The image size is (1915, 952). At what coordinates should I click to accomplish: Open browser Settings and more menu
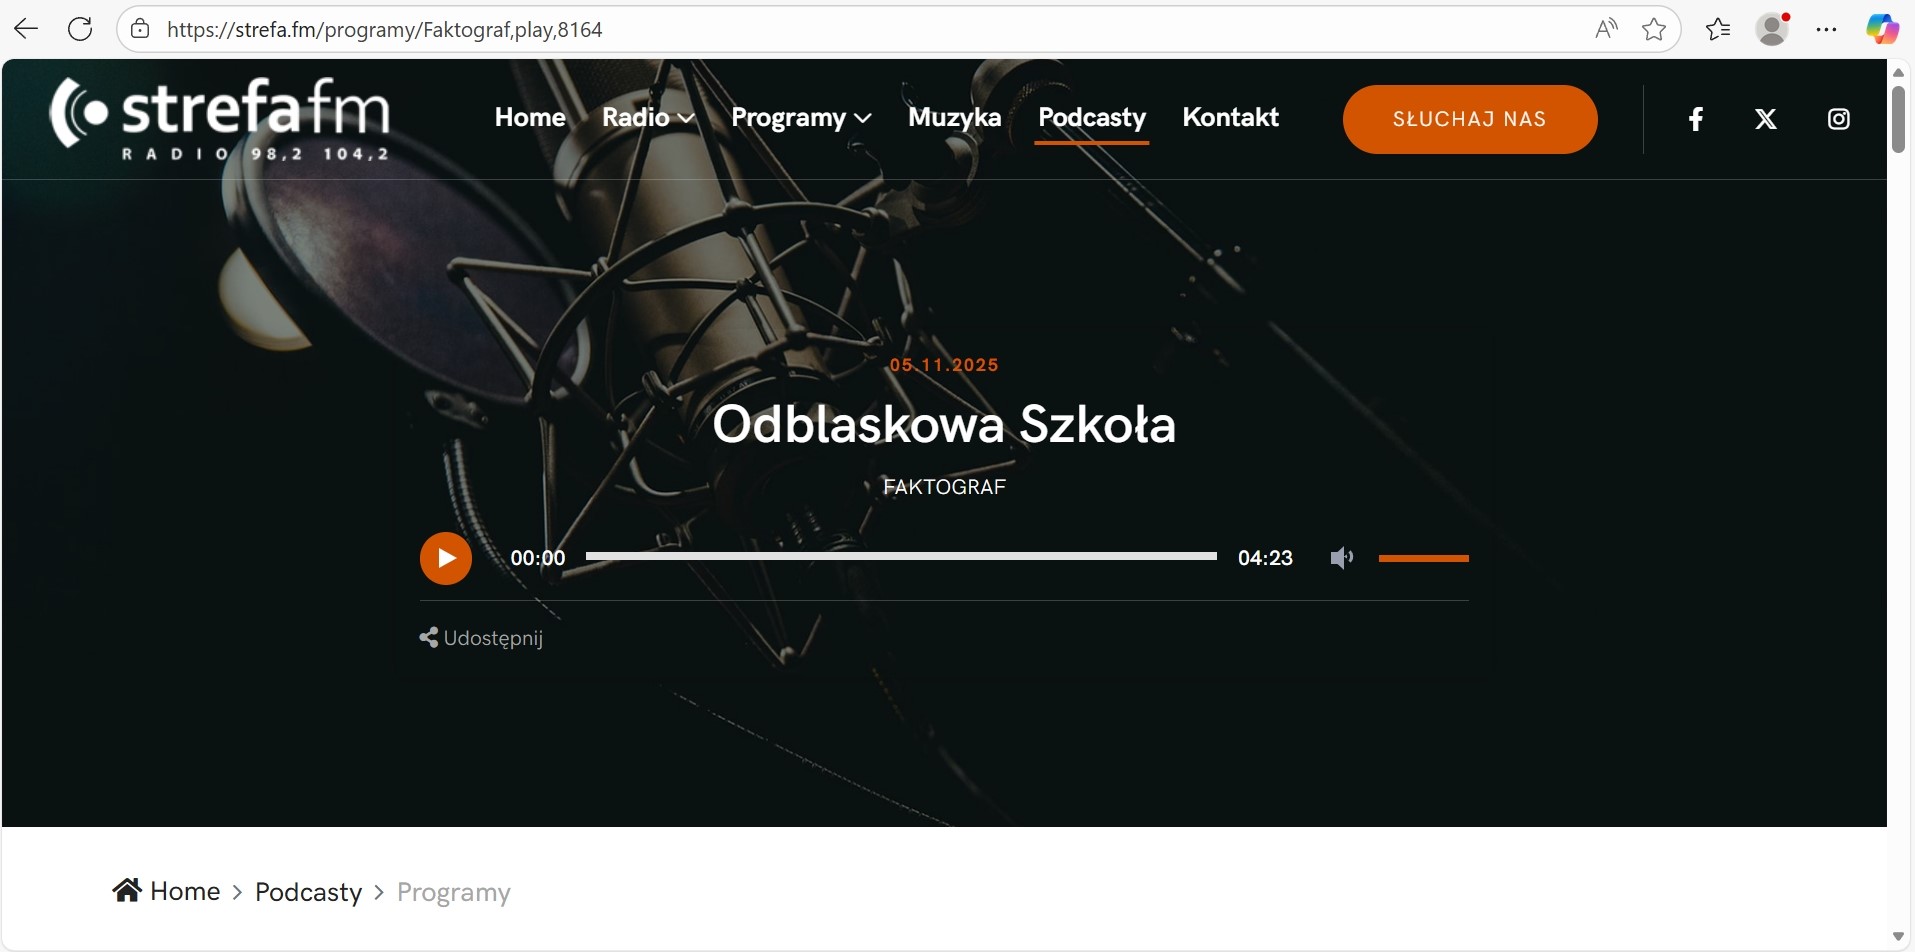(x=1826, y=29)
